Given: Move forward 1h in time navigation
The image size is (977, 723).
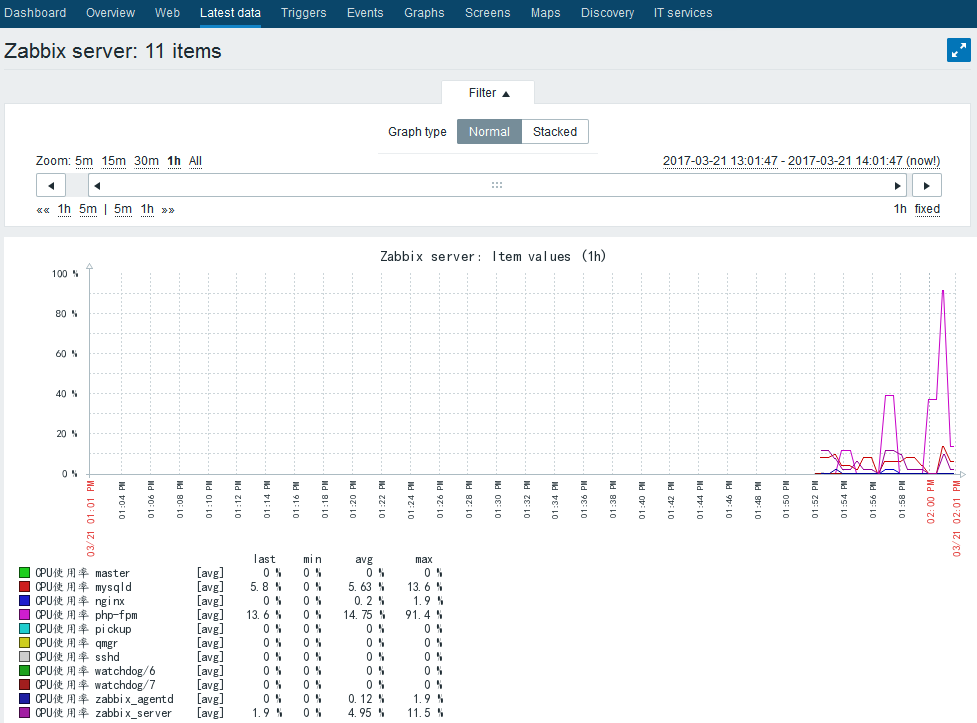Looking at the screenshot, I should 147,209.
